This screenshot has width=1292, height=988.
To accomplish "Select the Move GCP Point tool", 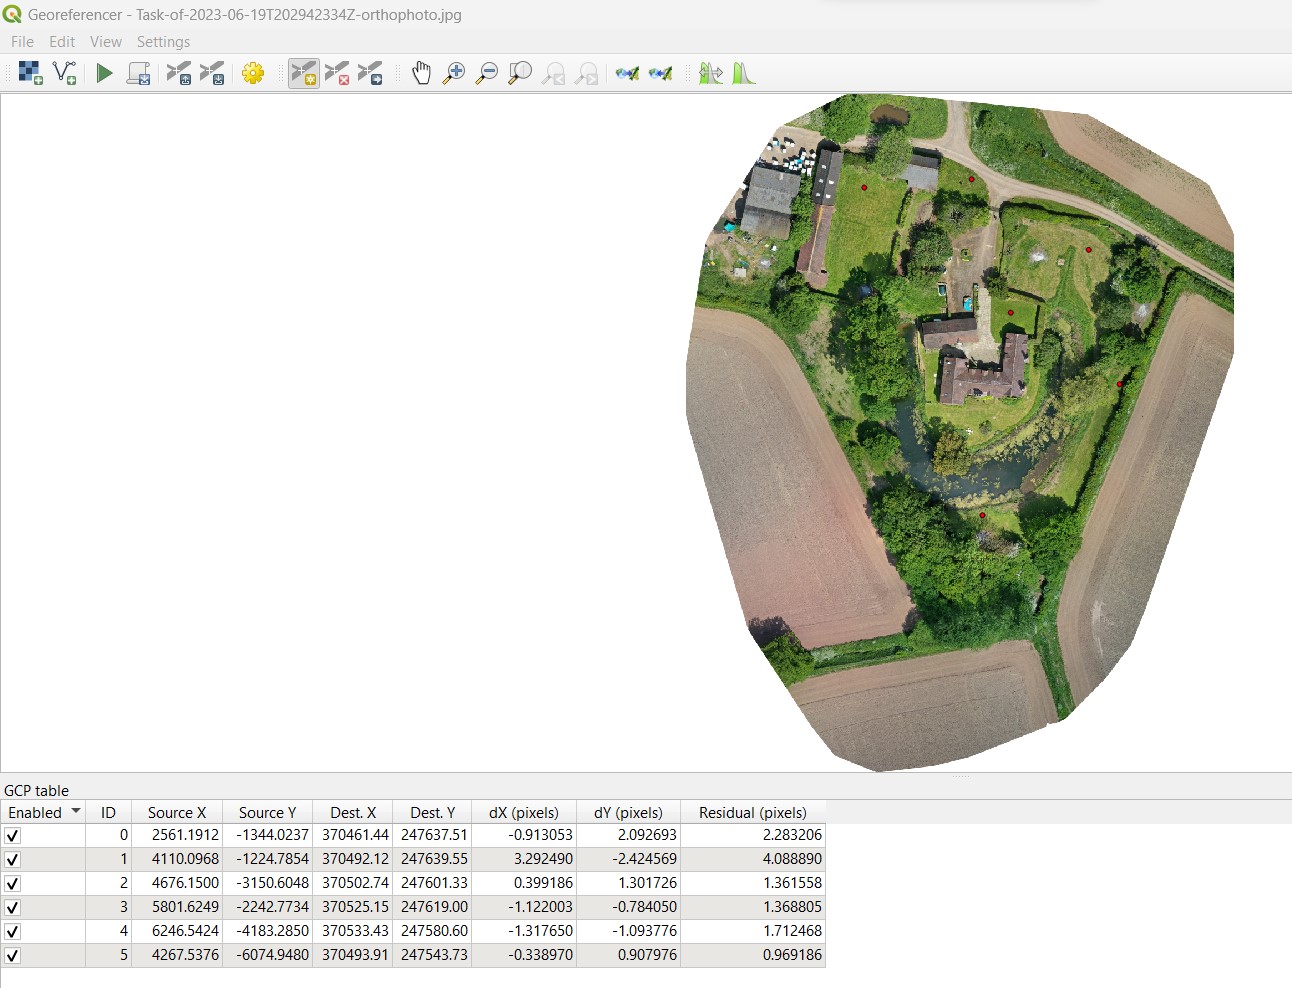I will [370, 73].
